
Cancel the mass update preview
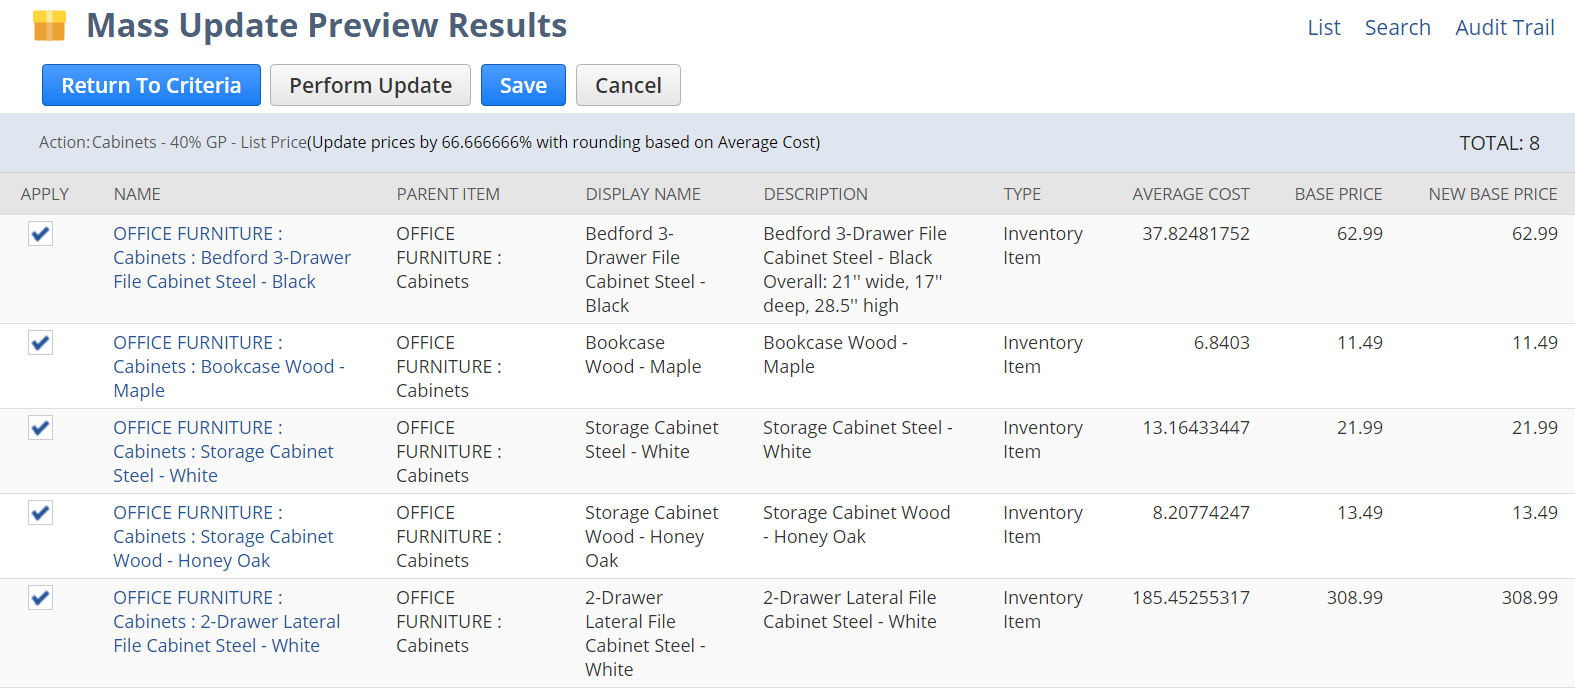pos(628,86)
